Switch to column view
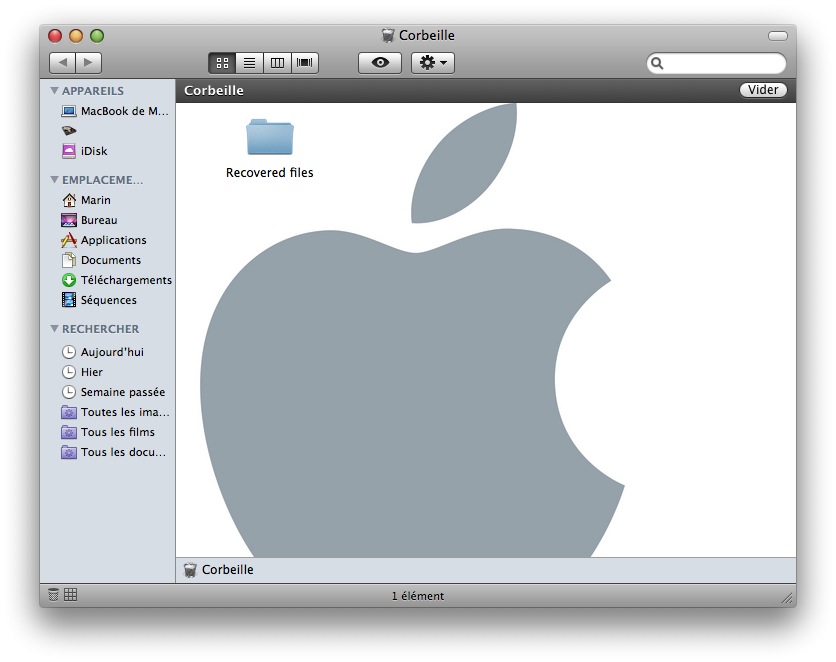The height and width of the screenshot is (662, 836). [x=277, y=63]
